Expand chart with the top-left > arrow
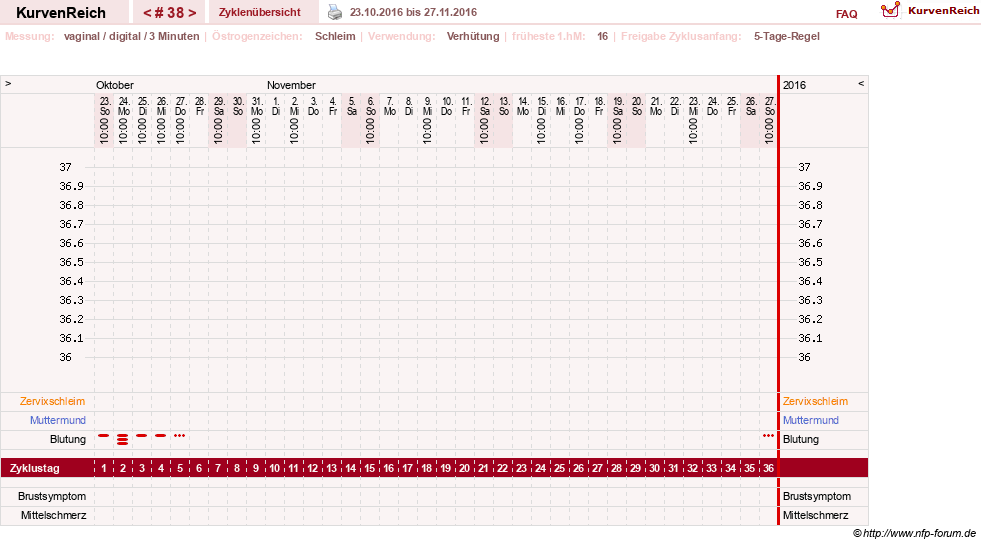Screen dimensions: 981x545 8,84
